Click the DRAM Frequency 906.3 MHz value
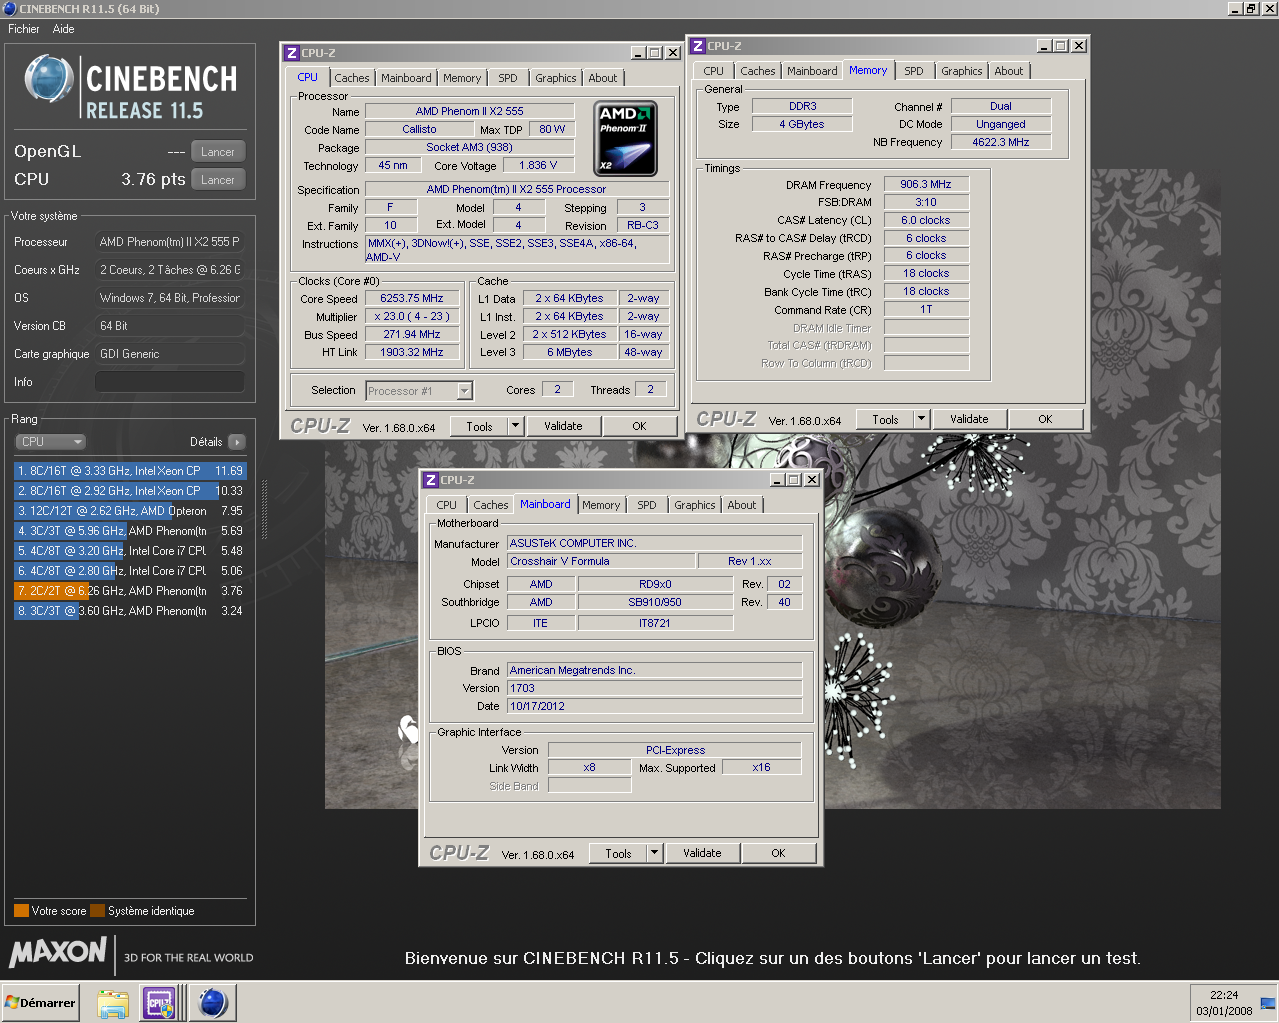The height and width of the screenshot is (1023, 1279). point(926,184)
